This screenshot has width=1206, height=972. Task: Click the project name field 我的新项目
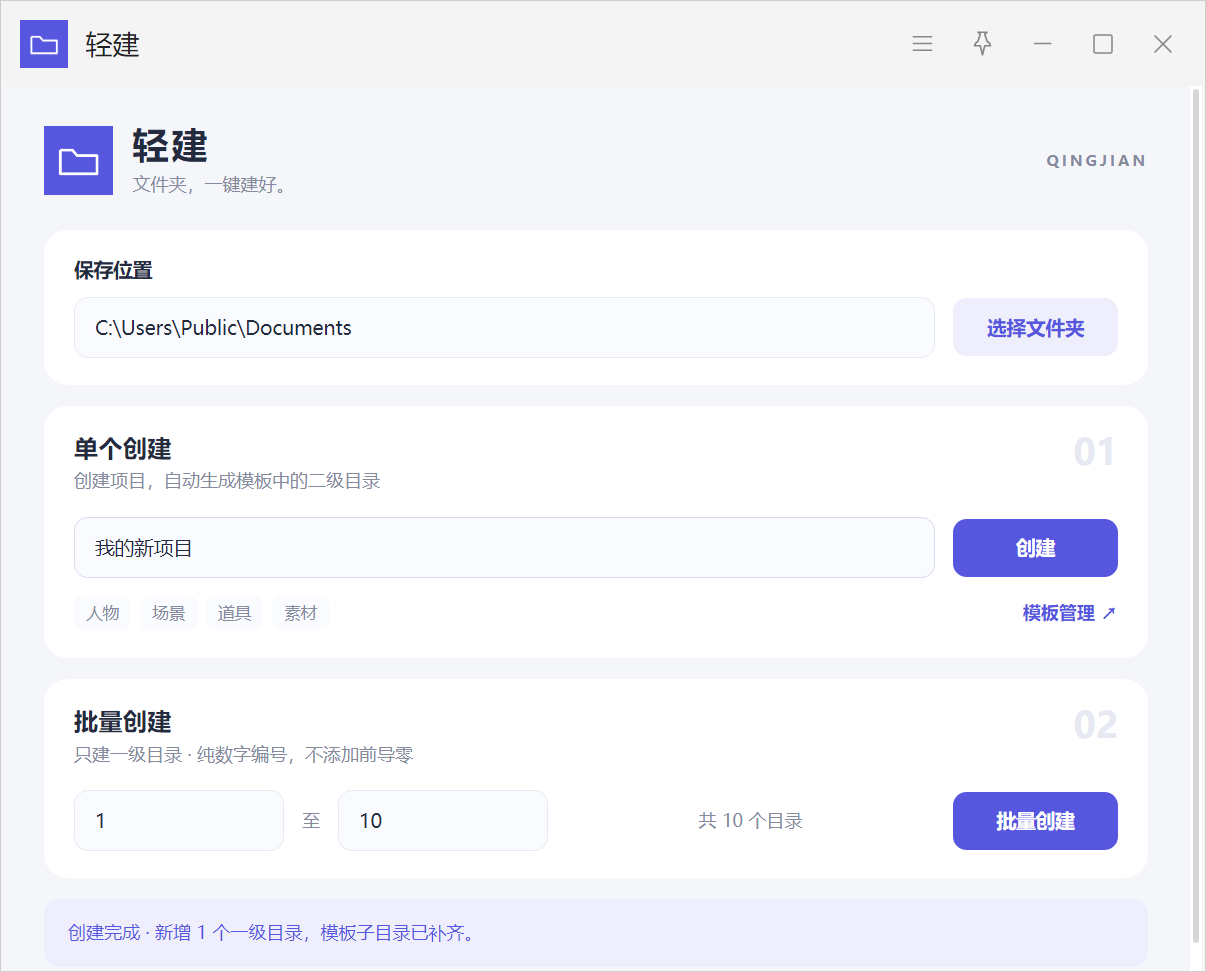click(x=504, y=548)
